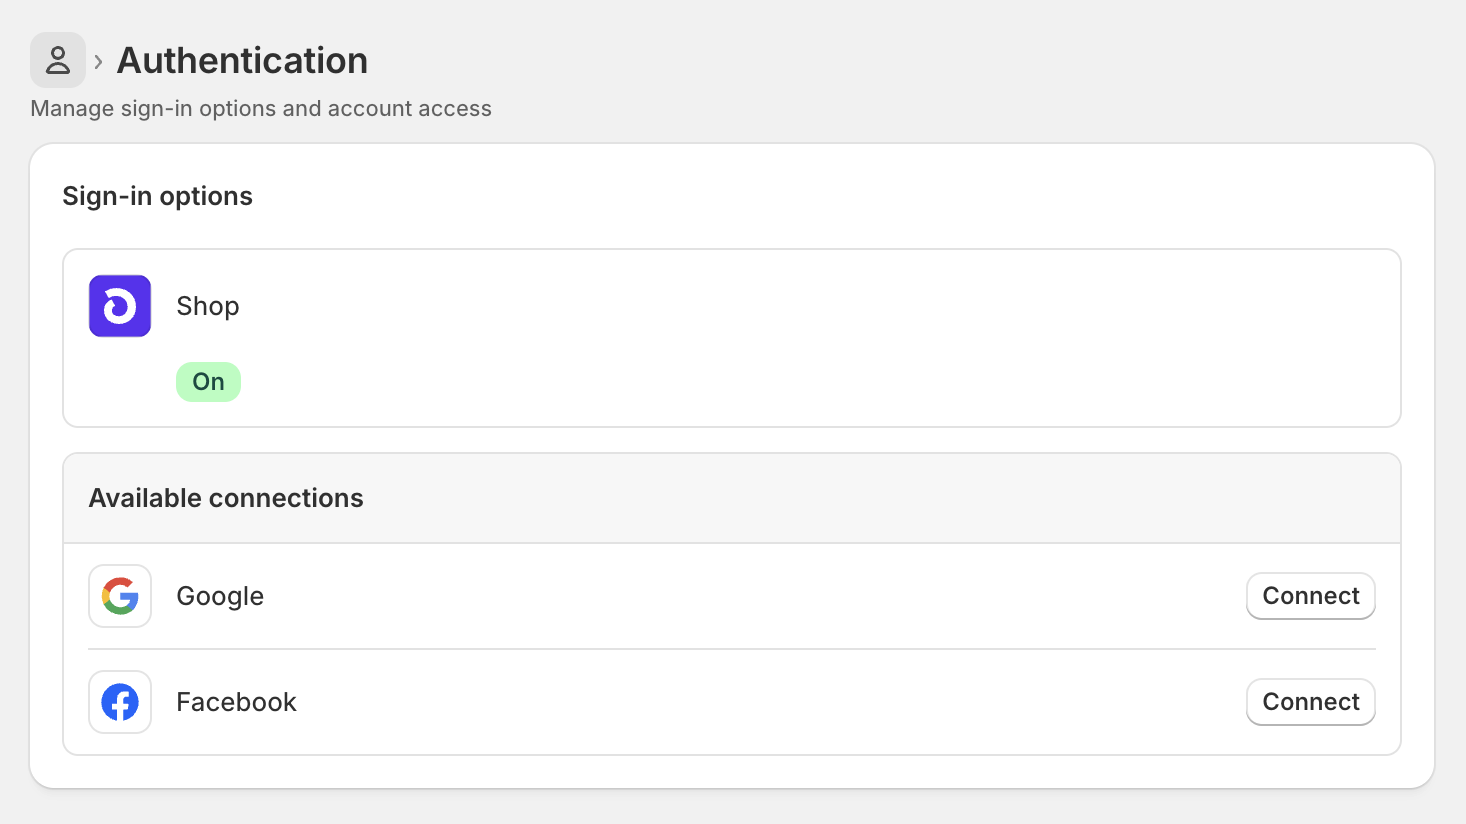This screenshot has width=1466, height=824.
Task: Connect the Google sign-in provider
Action: 1310,596
